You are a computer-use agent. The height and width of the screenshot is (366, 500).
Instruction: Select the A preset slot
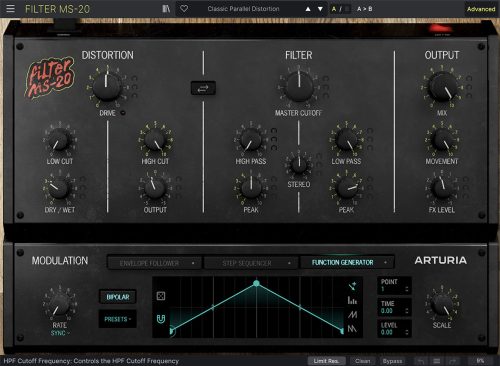coord(334,9)
